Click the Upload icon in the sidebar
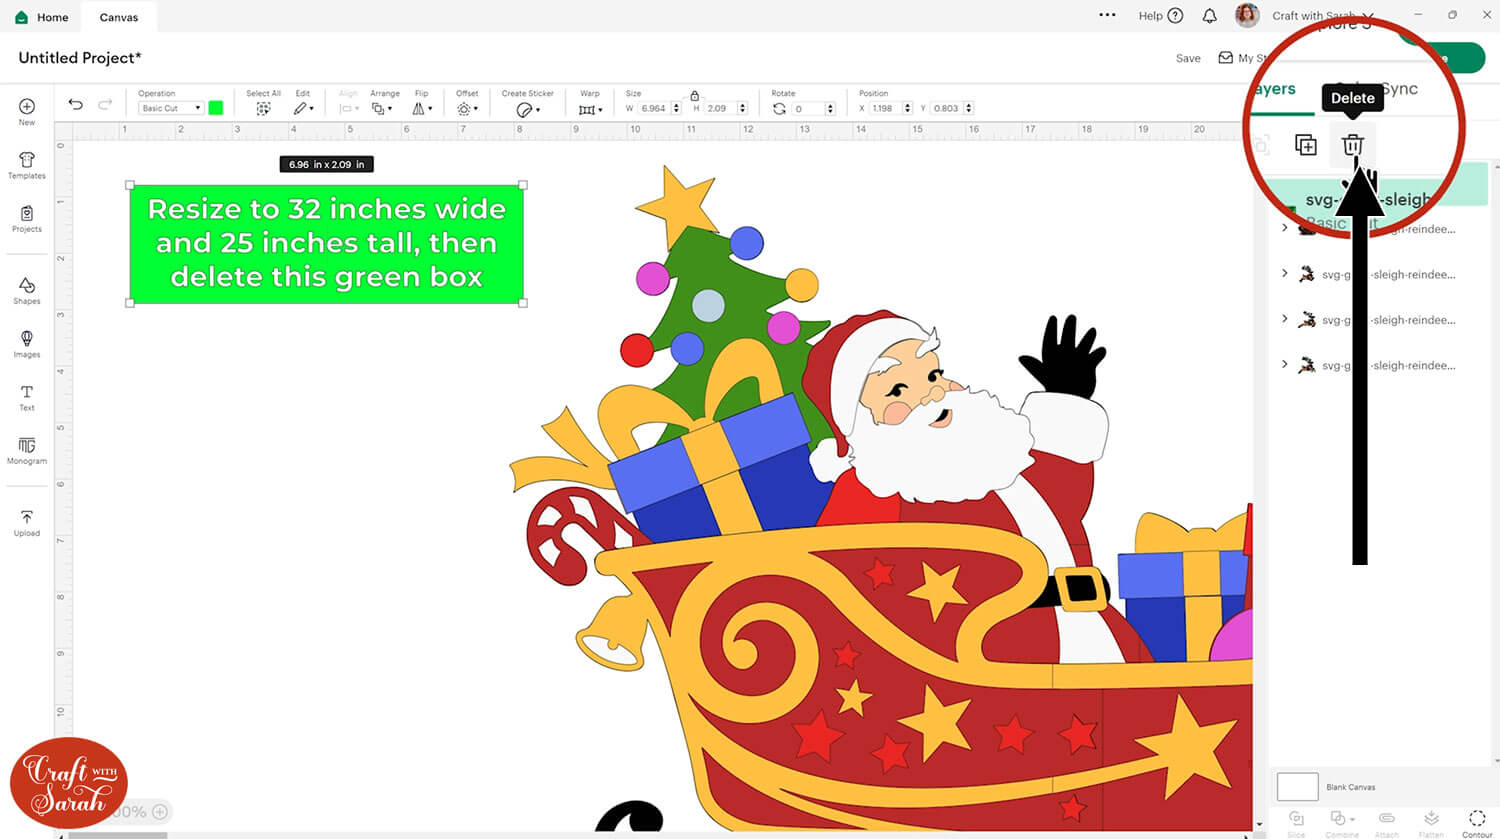 click(x=26, y=518)
